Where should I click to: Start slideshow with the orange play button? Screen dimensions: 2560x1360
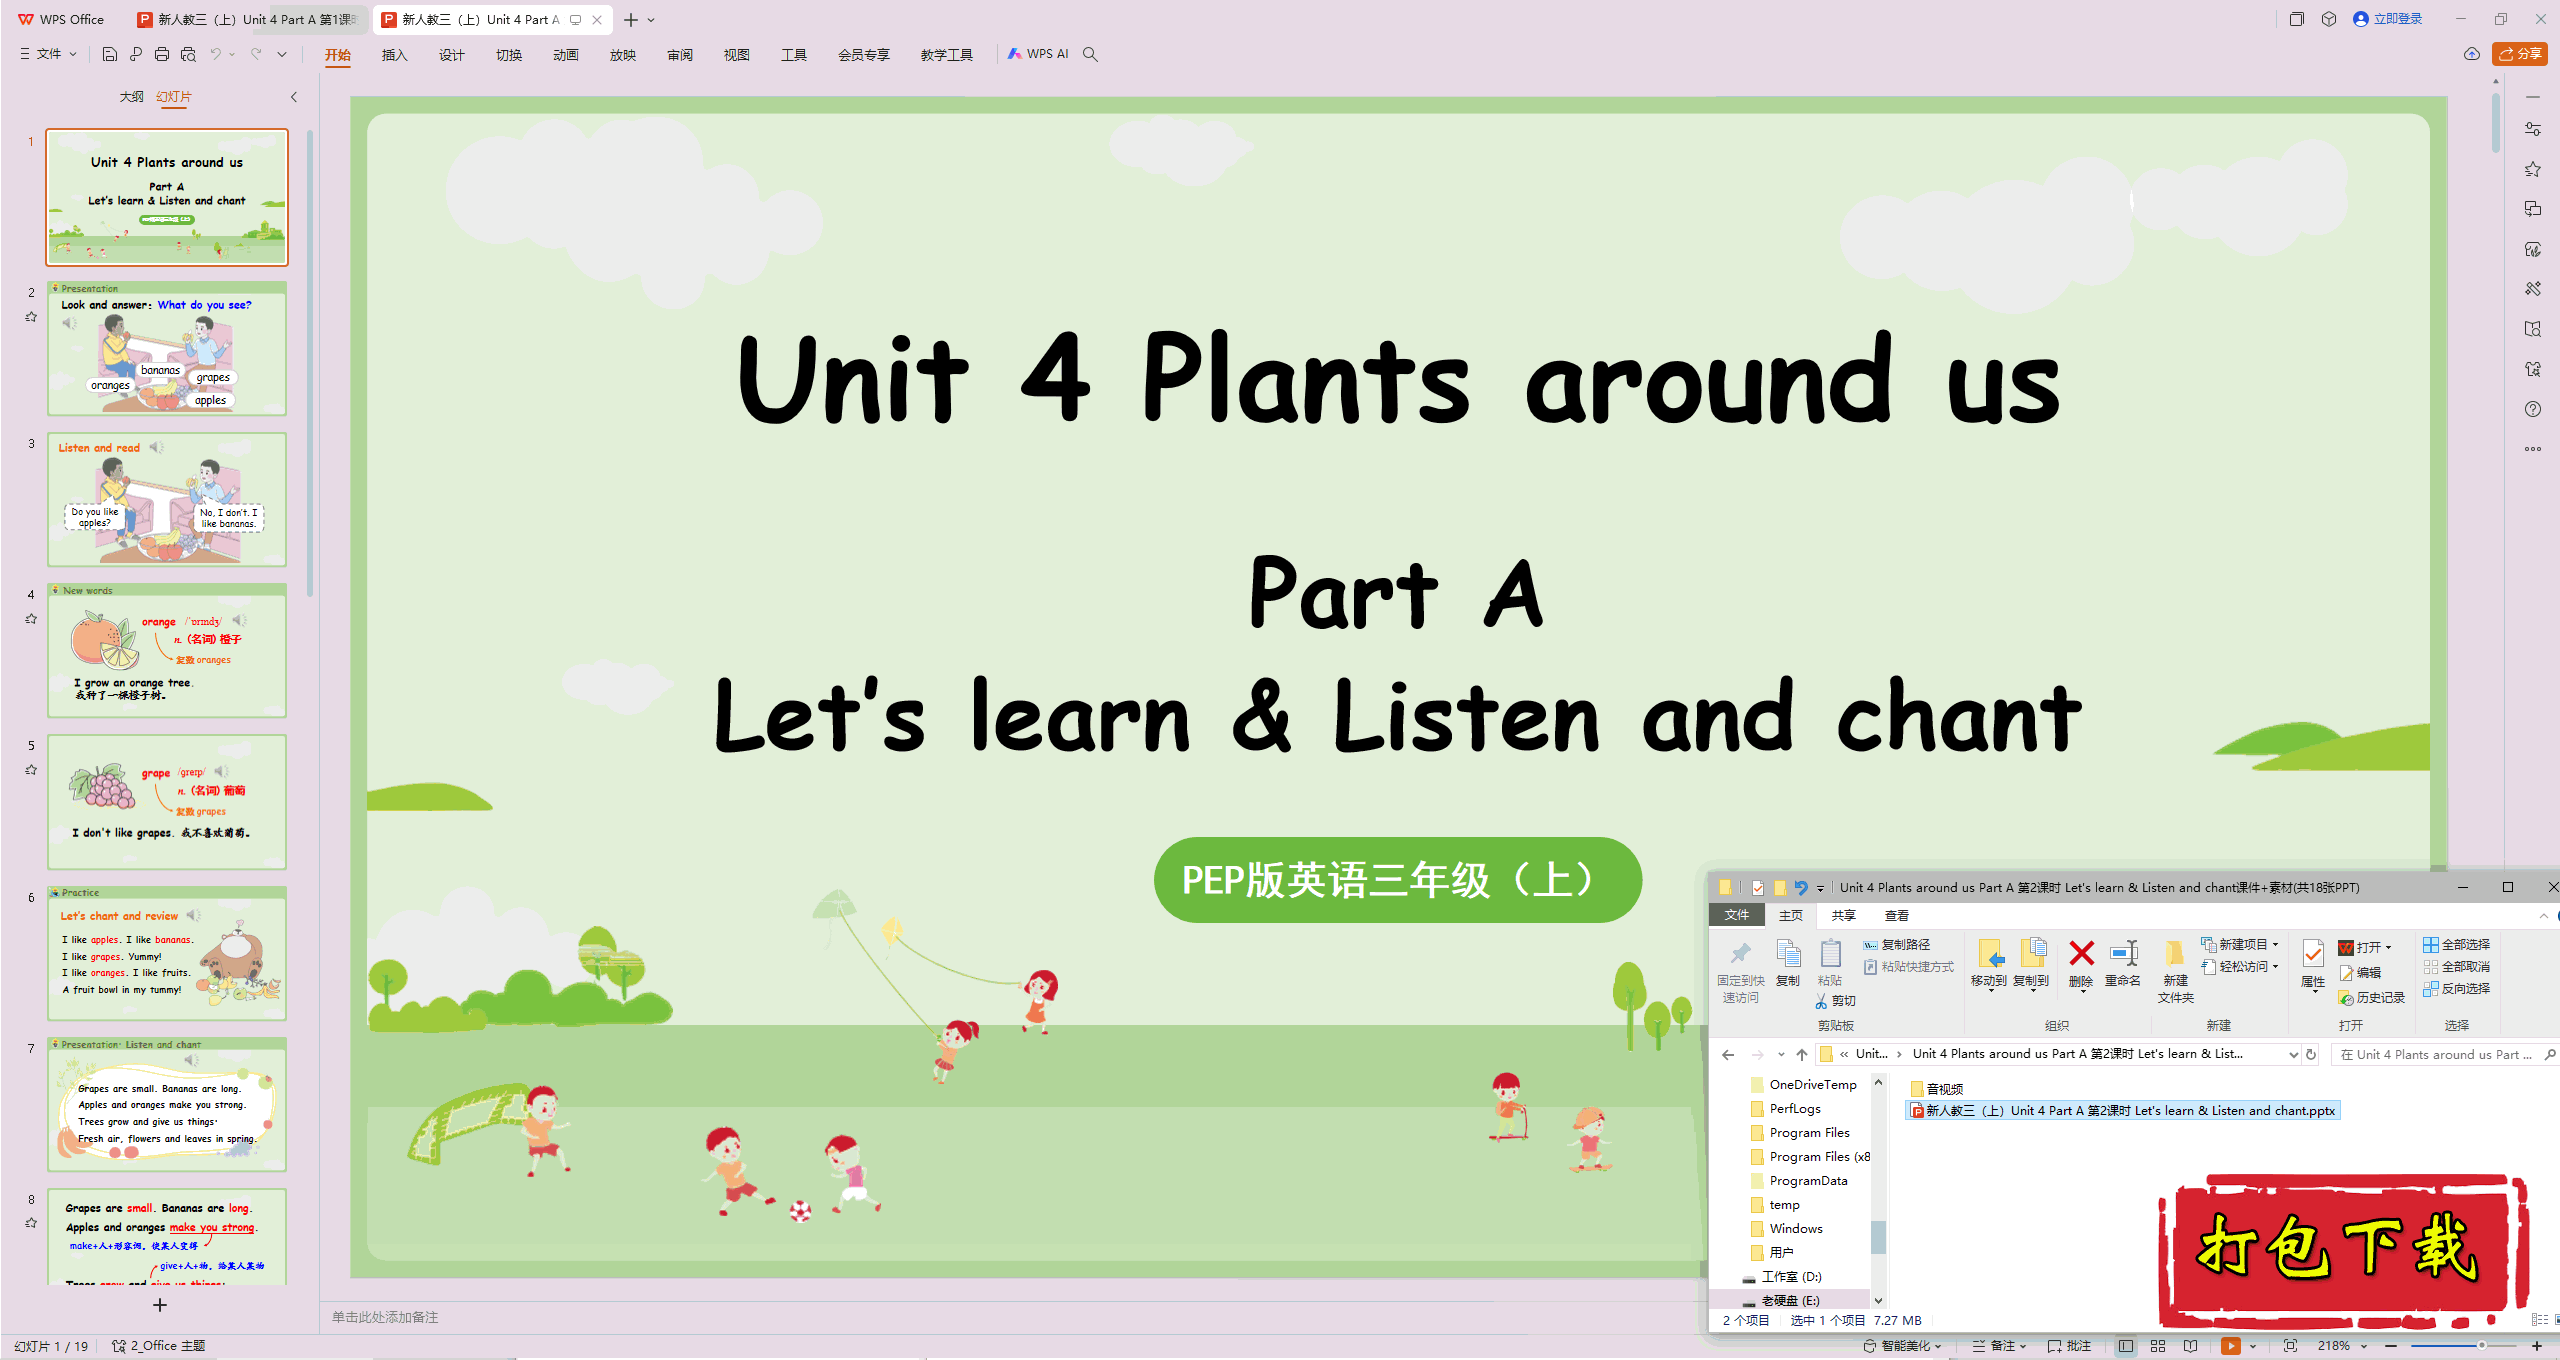(x=2230, y=1346)
